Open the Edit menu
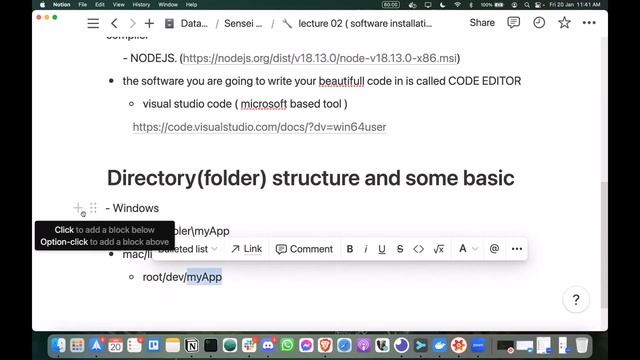The width and height of the screenshot is (640, 360). [x=100, y=4]
